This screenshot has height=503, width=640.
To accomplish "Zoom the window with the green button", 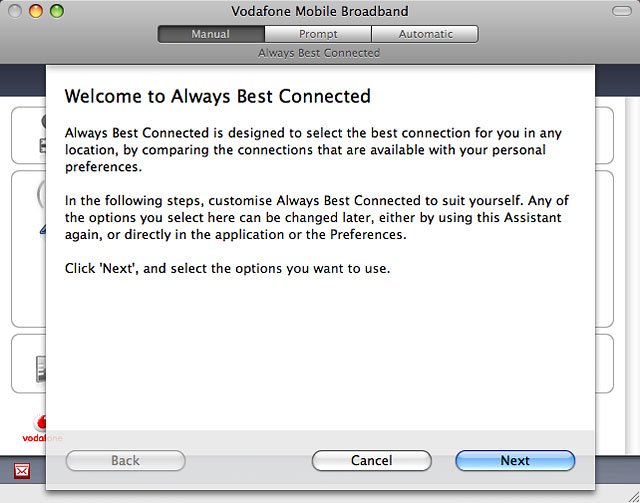I will pyautogui.click(x=56, y=12).
